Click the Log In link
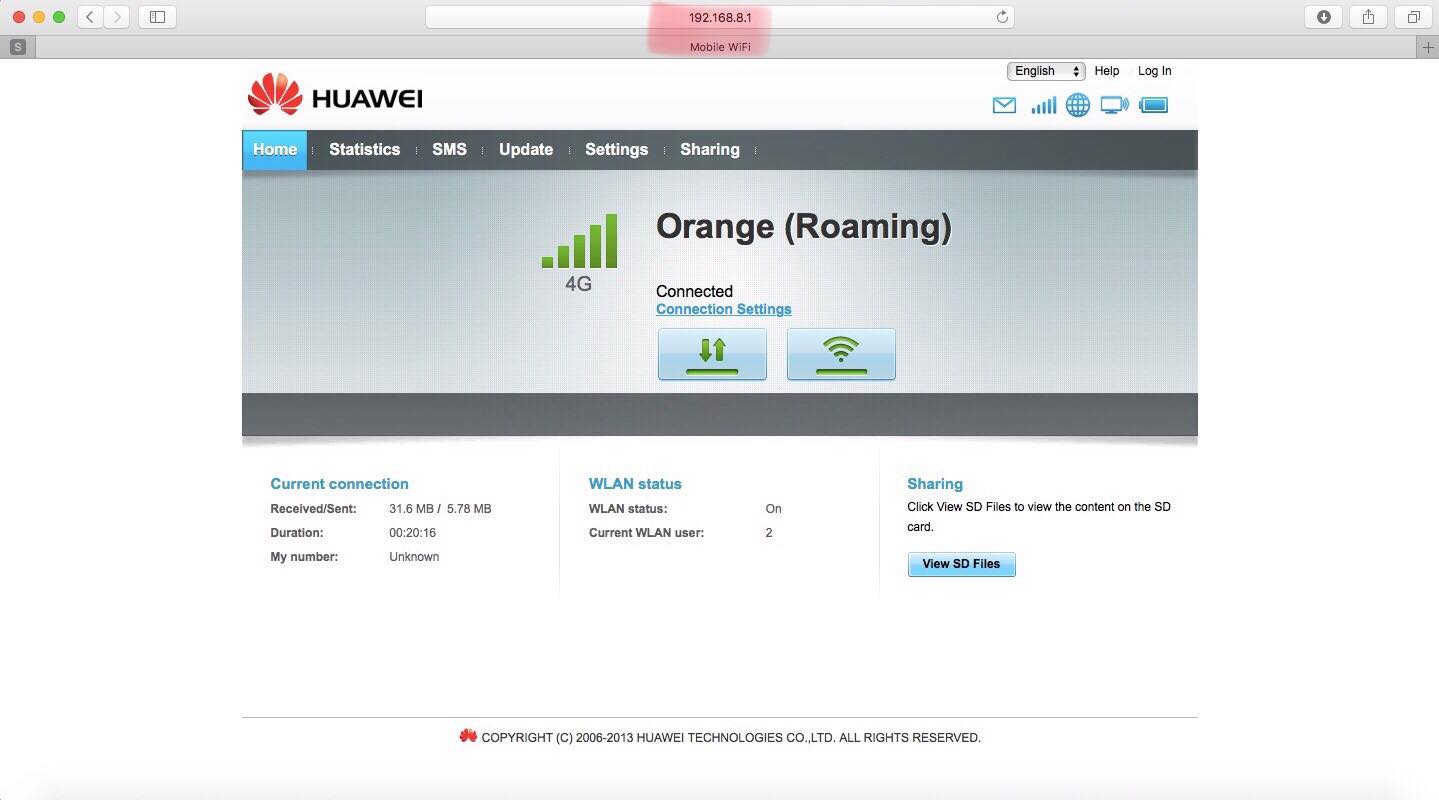Screen dimensions: 1439x800 (1154, 71)
